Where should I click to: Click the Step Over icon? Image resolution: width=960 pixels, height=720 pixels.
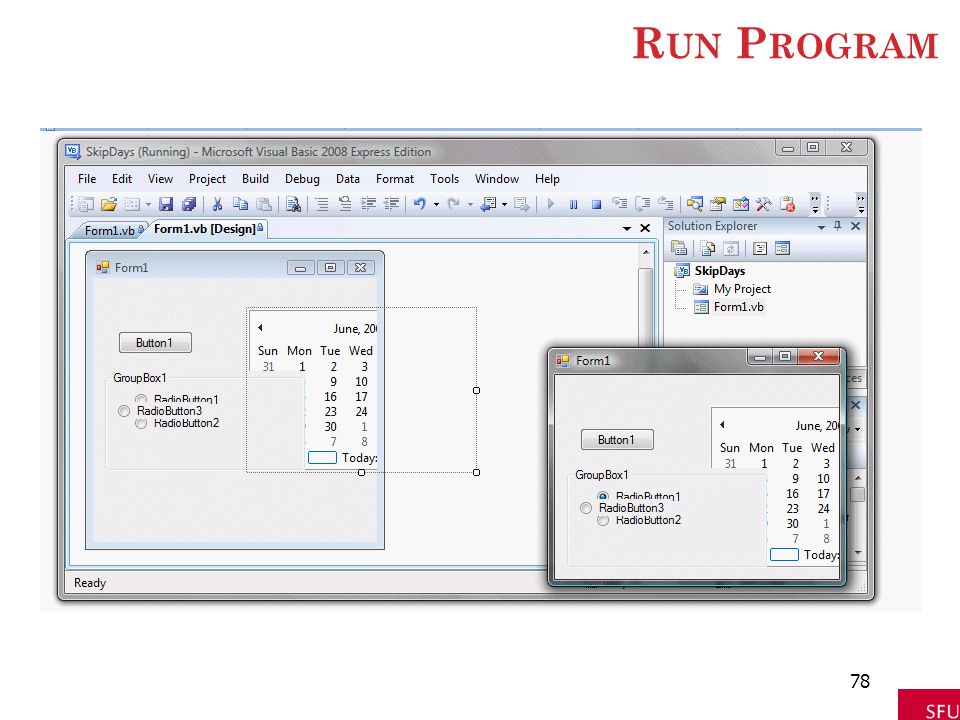click(643, 204)
